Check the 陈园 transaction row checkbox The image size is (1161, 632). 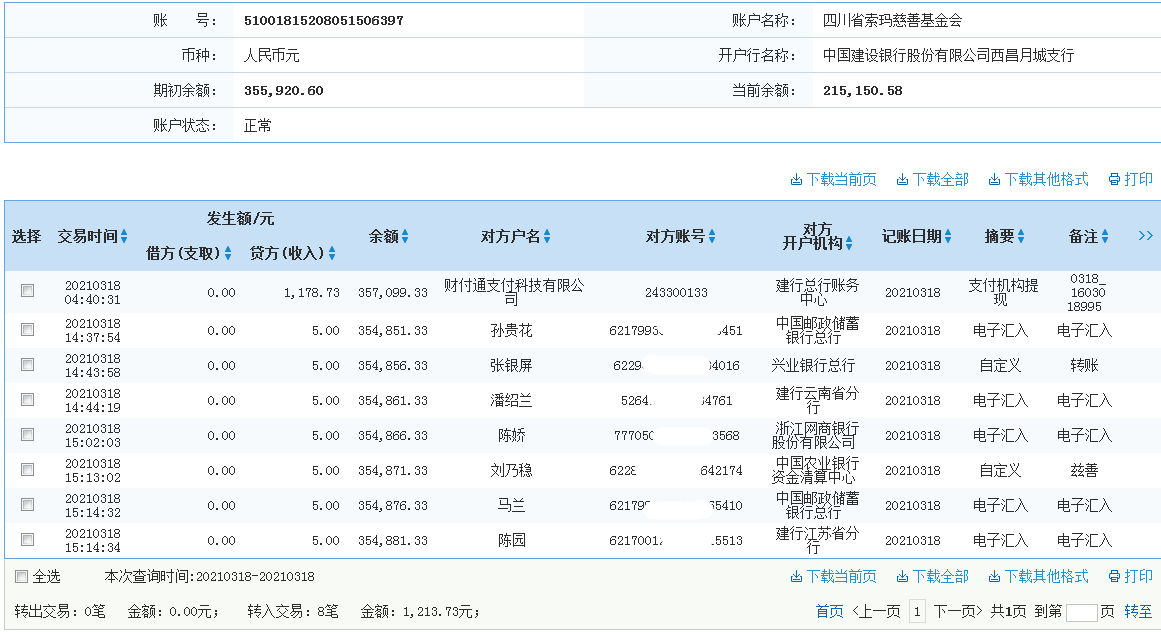pos(28,540)
